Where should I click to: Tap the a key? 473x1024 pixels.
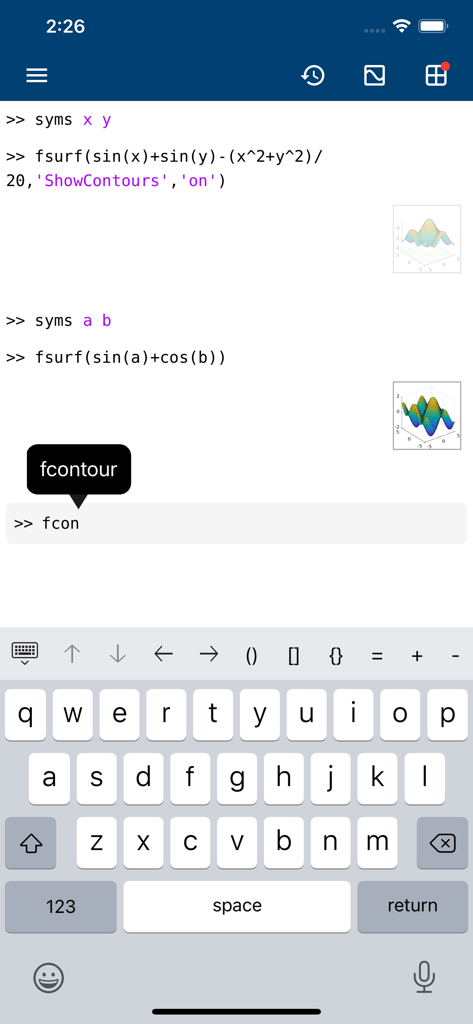49,778
